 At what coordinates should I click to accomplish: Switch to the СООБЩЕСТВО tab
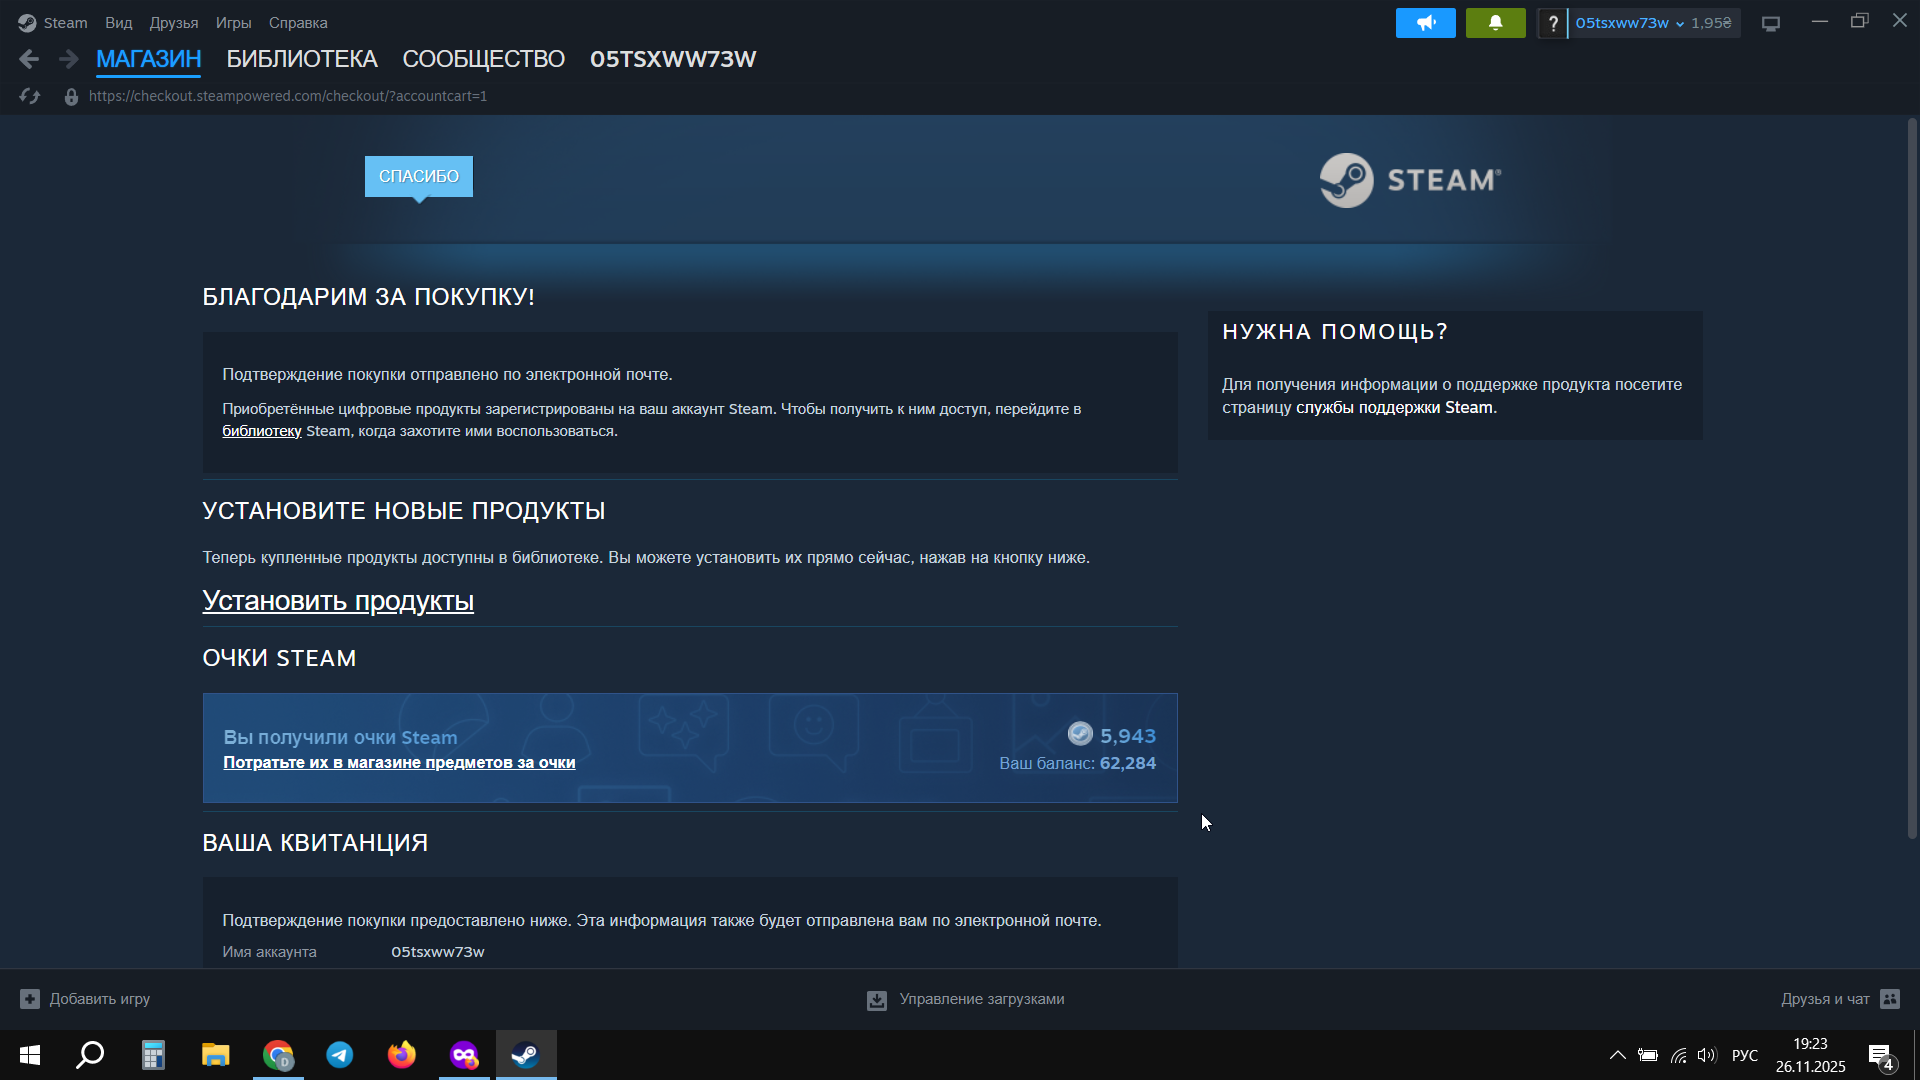[483, 59]
